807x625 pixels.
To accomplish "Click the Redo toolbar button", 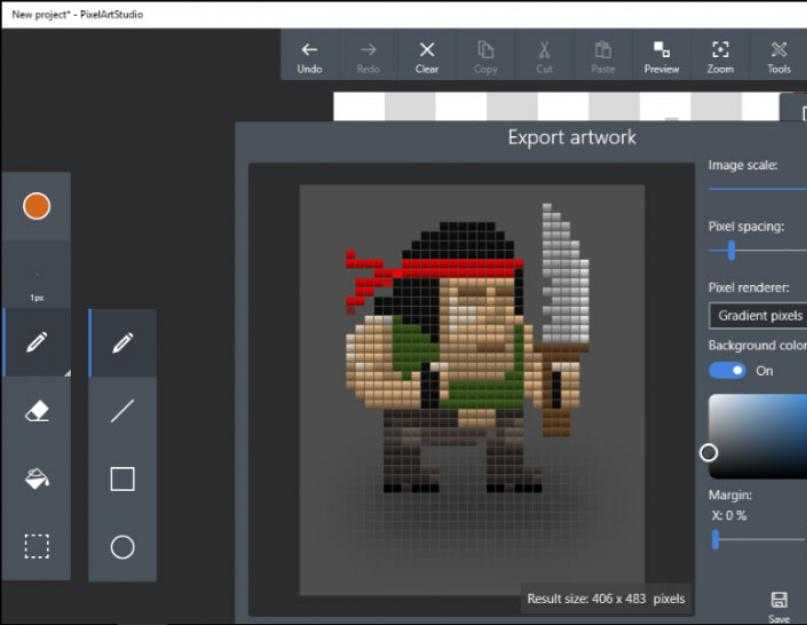I will [x=368, y=57].
